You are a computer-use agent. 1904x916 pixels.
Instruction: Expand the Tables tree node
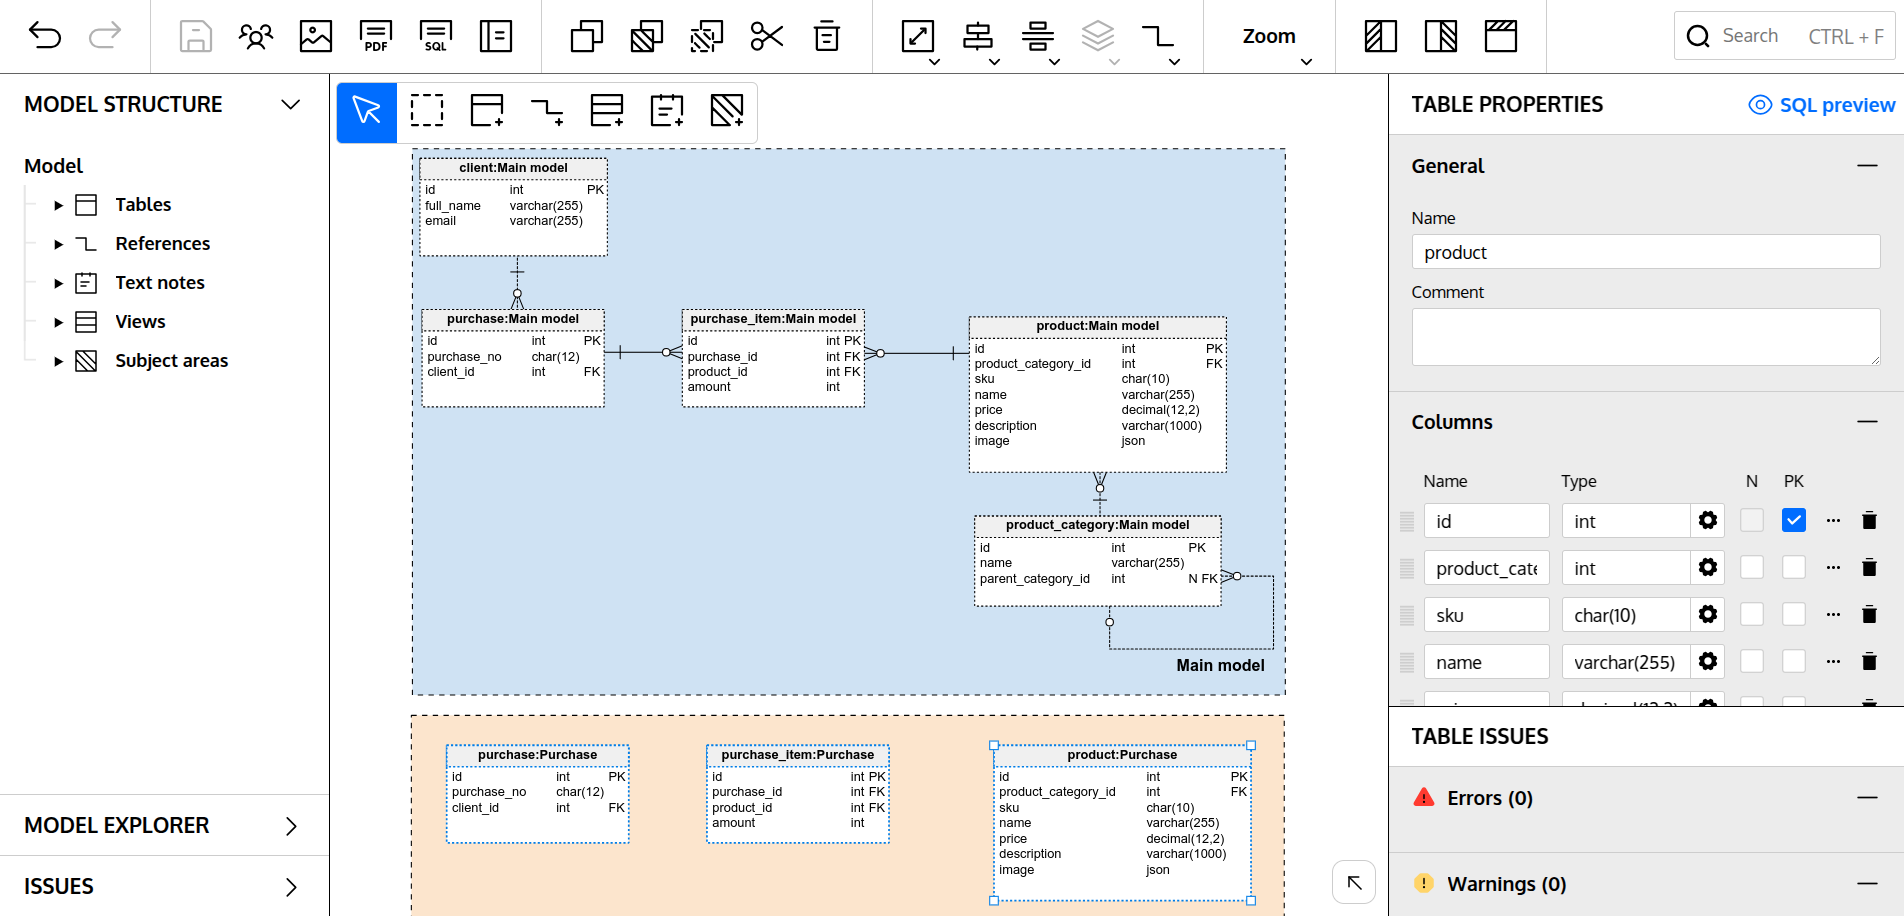(58, 205)
